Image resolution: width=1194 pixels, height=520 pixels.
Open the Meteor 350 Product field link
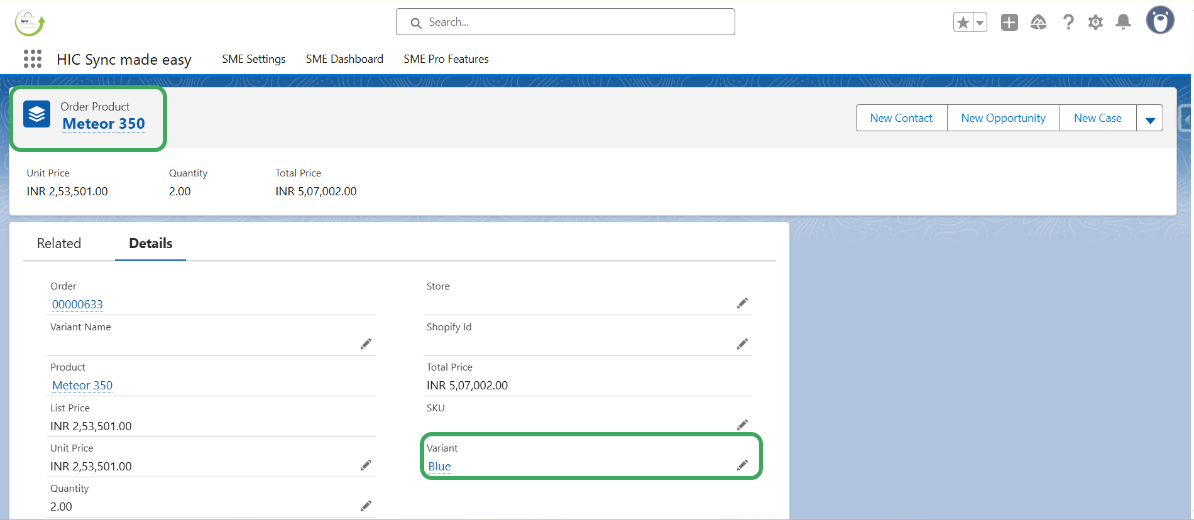pyautogui.click(x=82, y=385)
